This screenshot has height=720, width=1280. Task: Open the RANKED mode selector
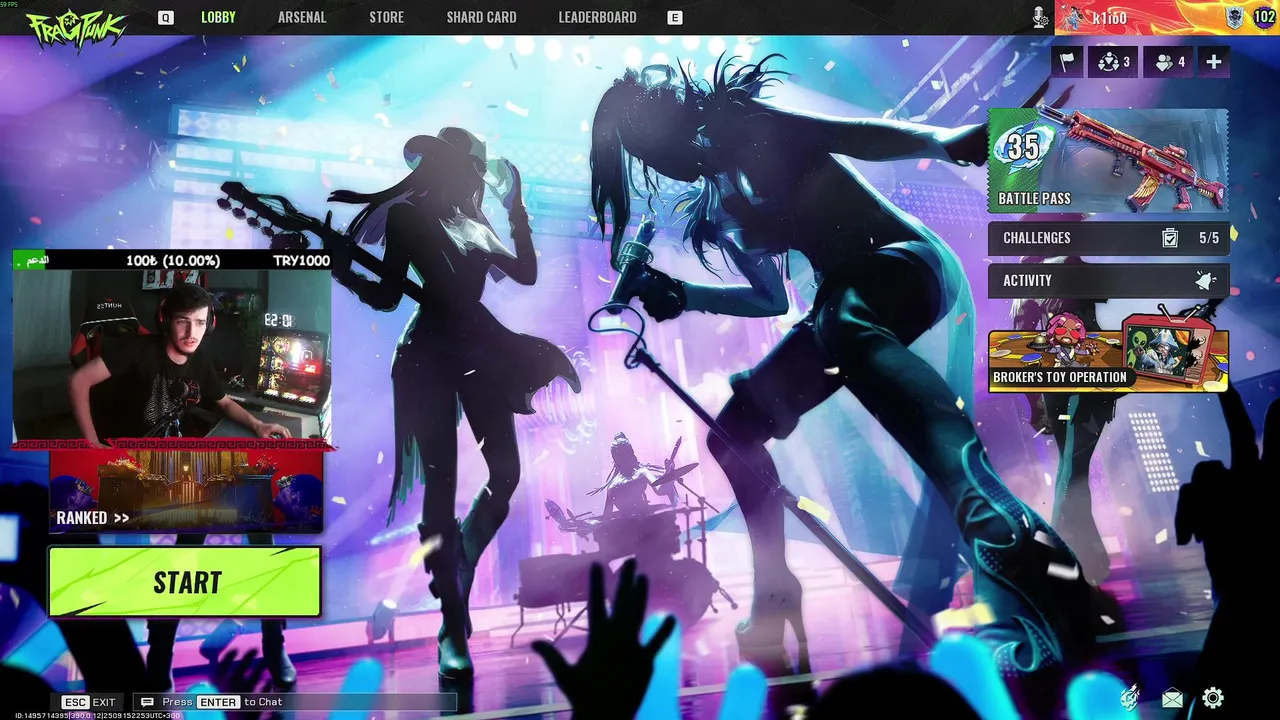[186, 490]
